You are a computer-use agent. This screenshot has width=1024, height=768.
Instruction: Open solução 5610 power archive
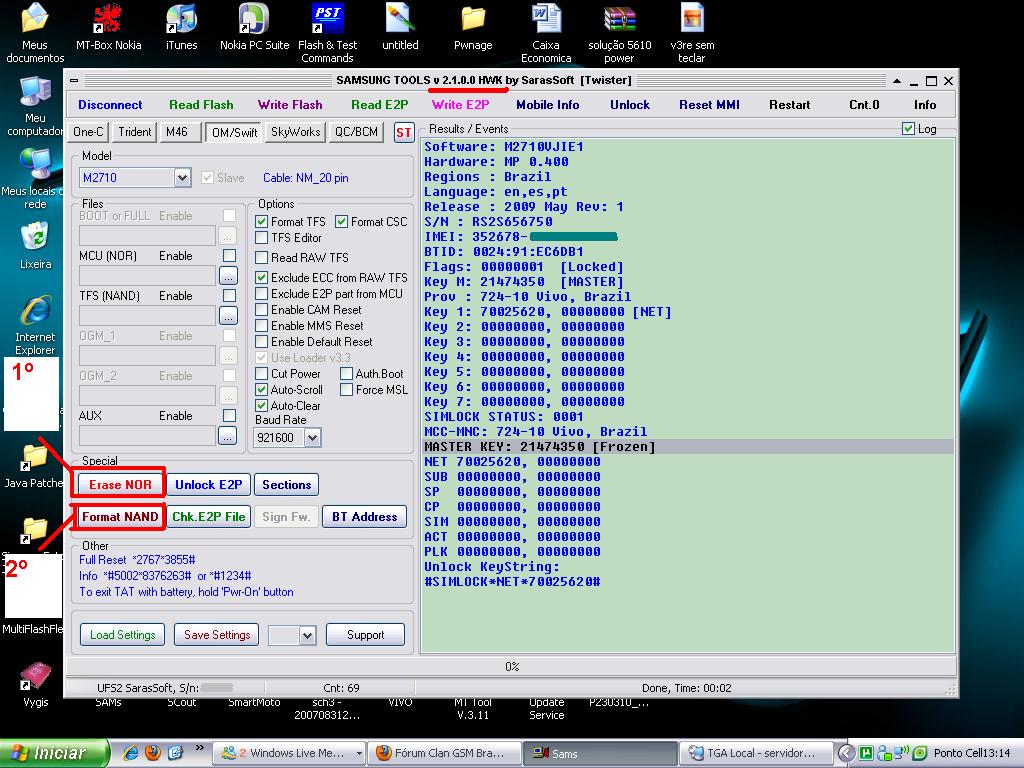pos(619,33)
